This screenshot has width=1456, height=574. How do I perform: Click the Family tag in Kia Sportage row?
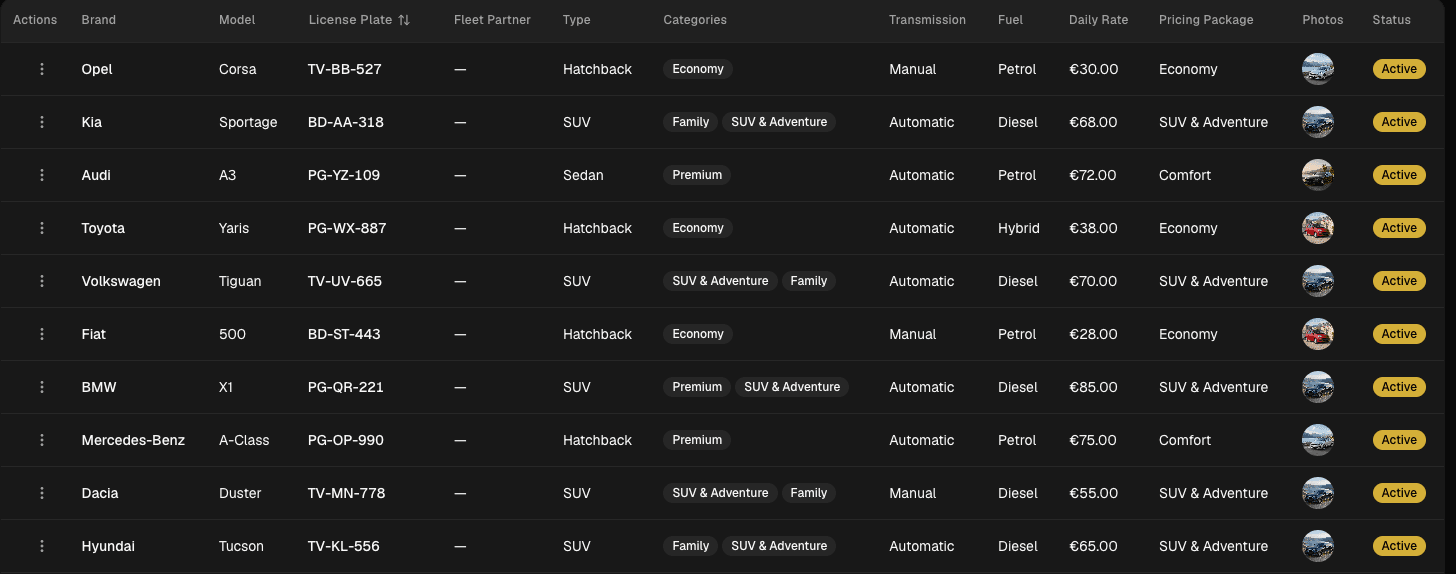click(690, 122)
